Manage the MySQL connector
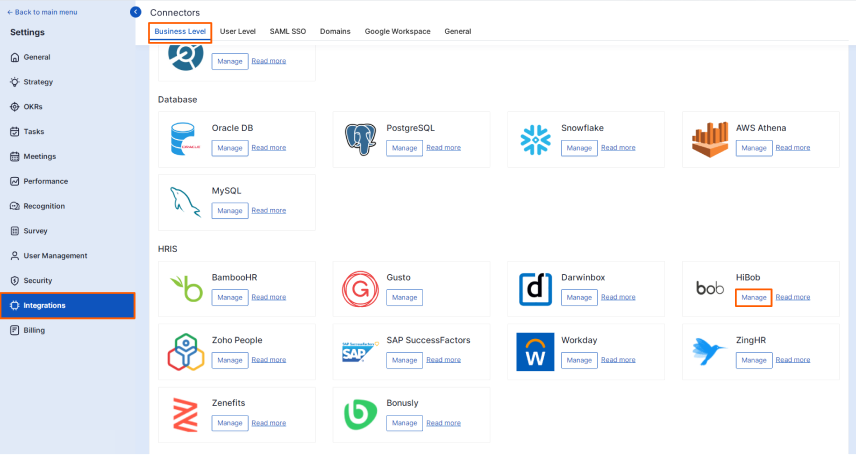Image resolution: width=856 pixels, height=455 pixels. pyautogui.click(x=230, y=211)
